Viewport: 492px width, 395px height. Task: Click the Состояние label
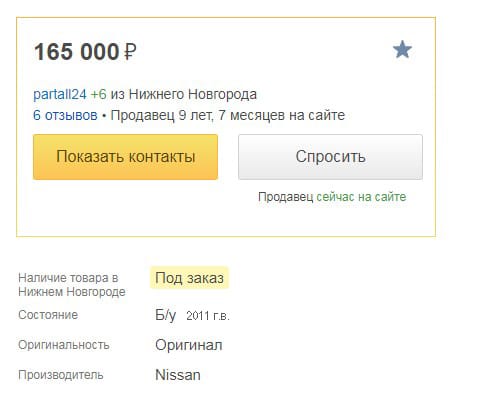coord(48,315)
